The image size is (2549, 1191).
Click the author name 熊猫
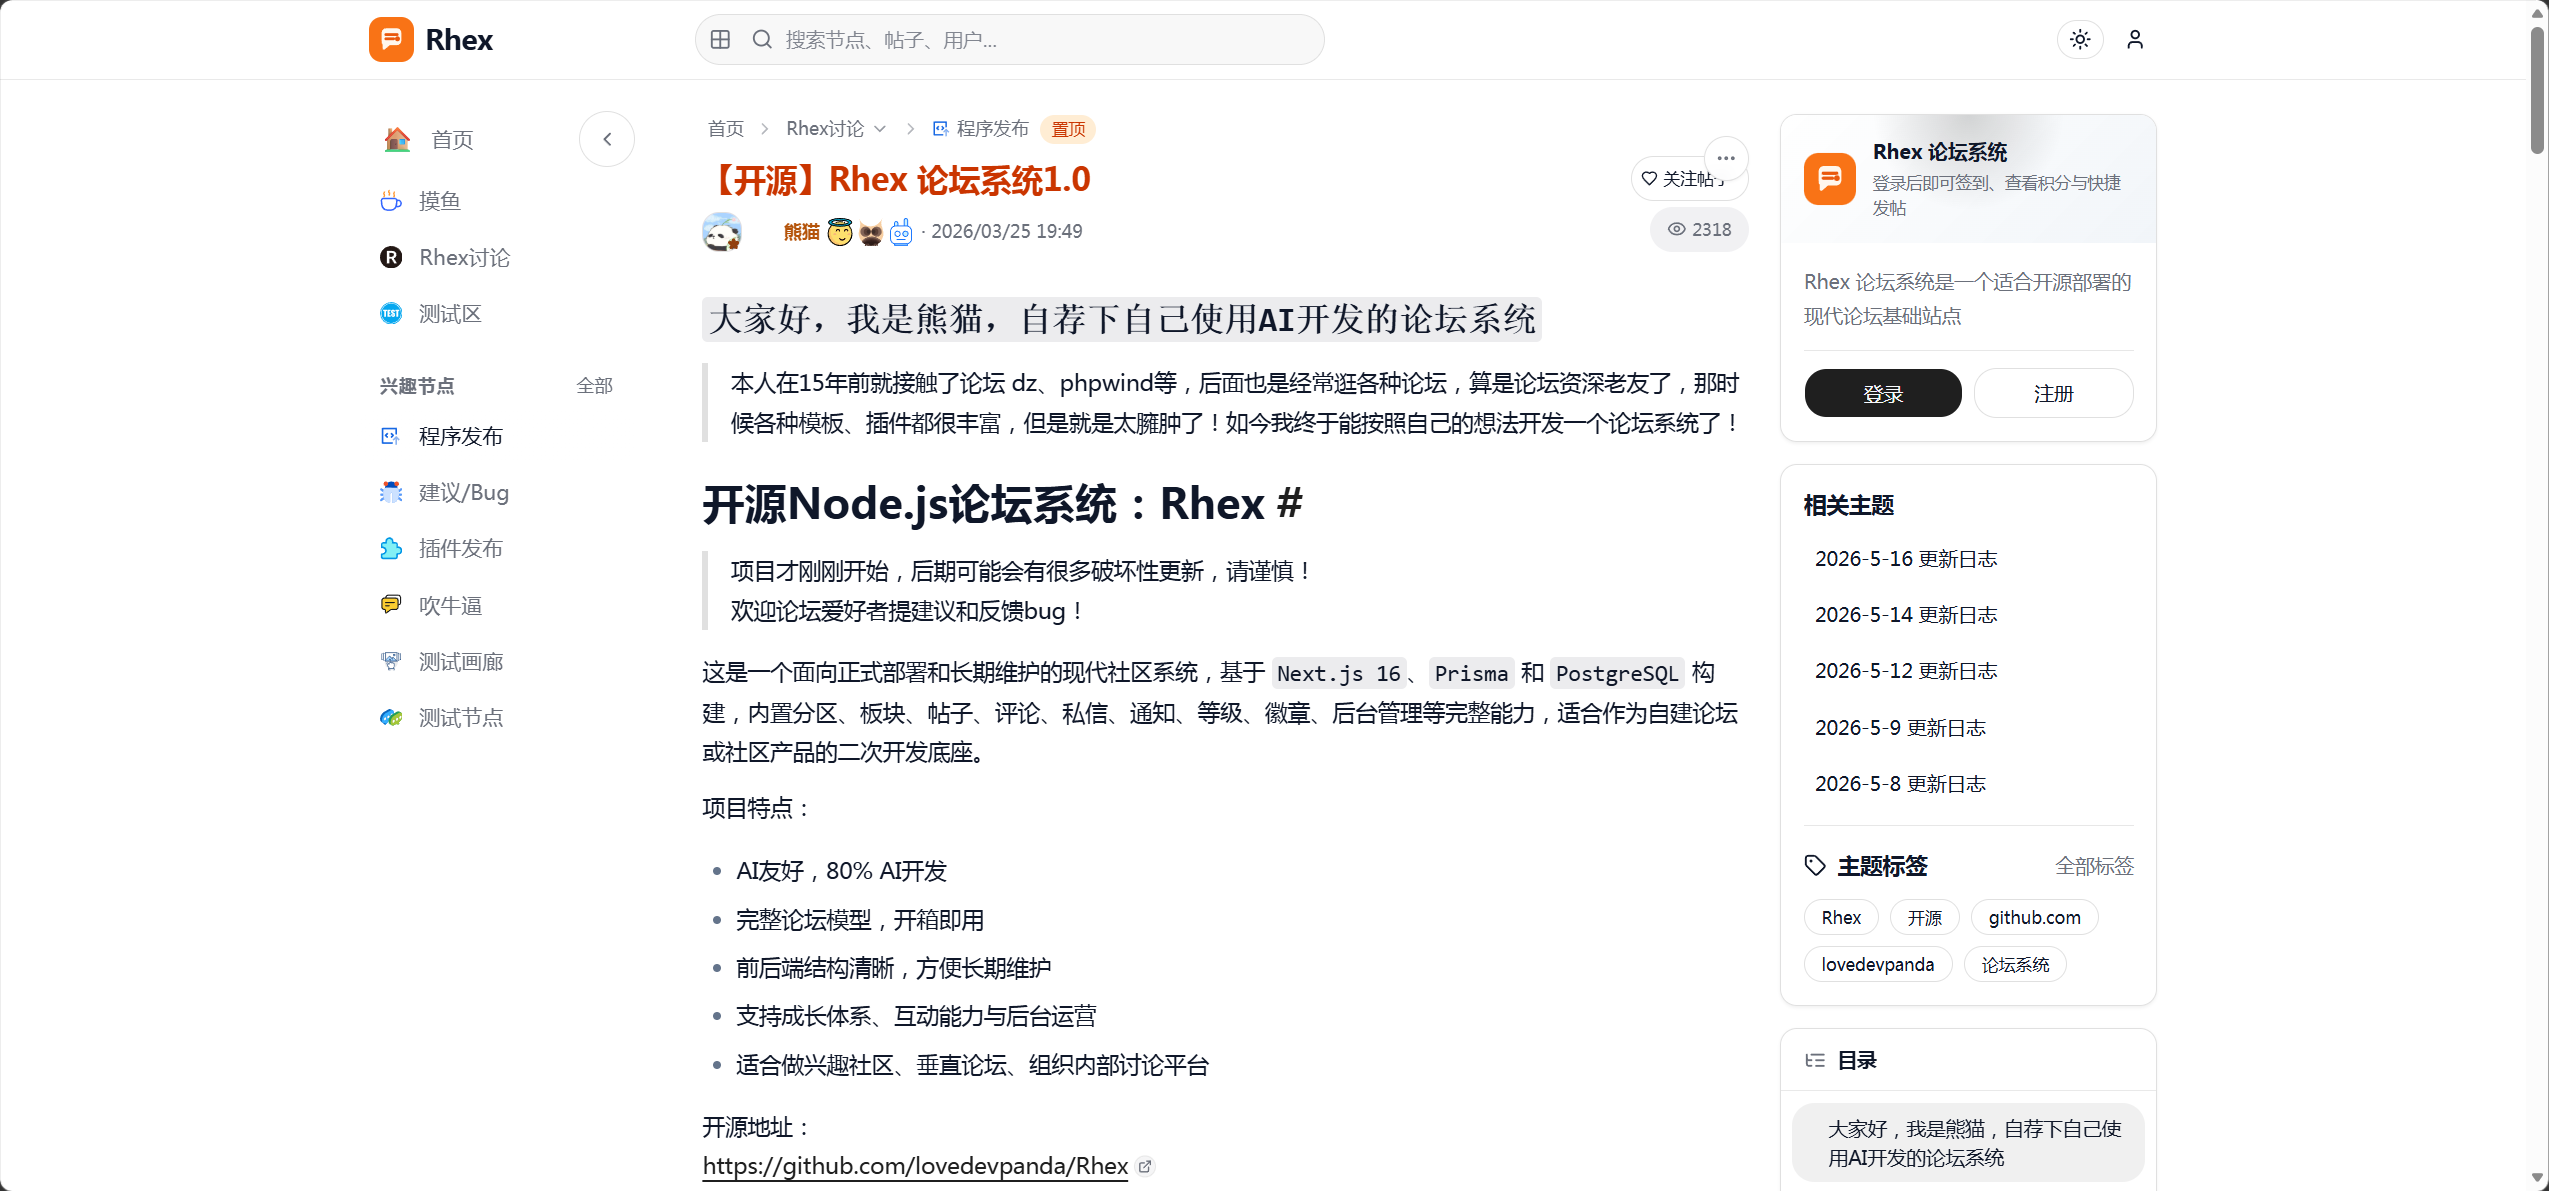pos(801,232)
